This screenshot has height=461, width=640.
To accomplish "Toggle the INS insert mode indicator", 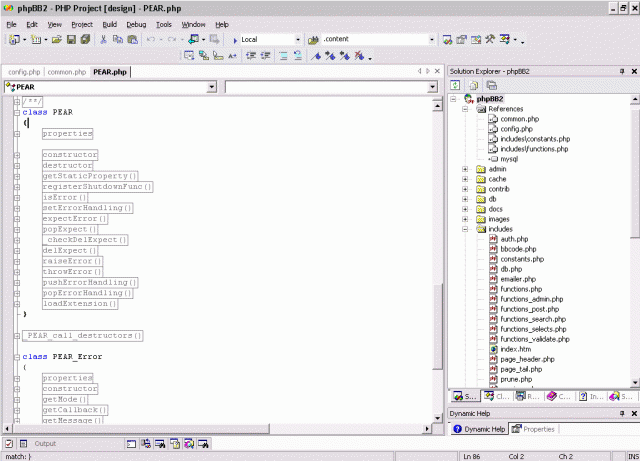I will click(x=633, y=457).
